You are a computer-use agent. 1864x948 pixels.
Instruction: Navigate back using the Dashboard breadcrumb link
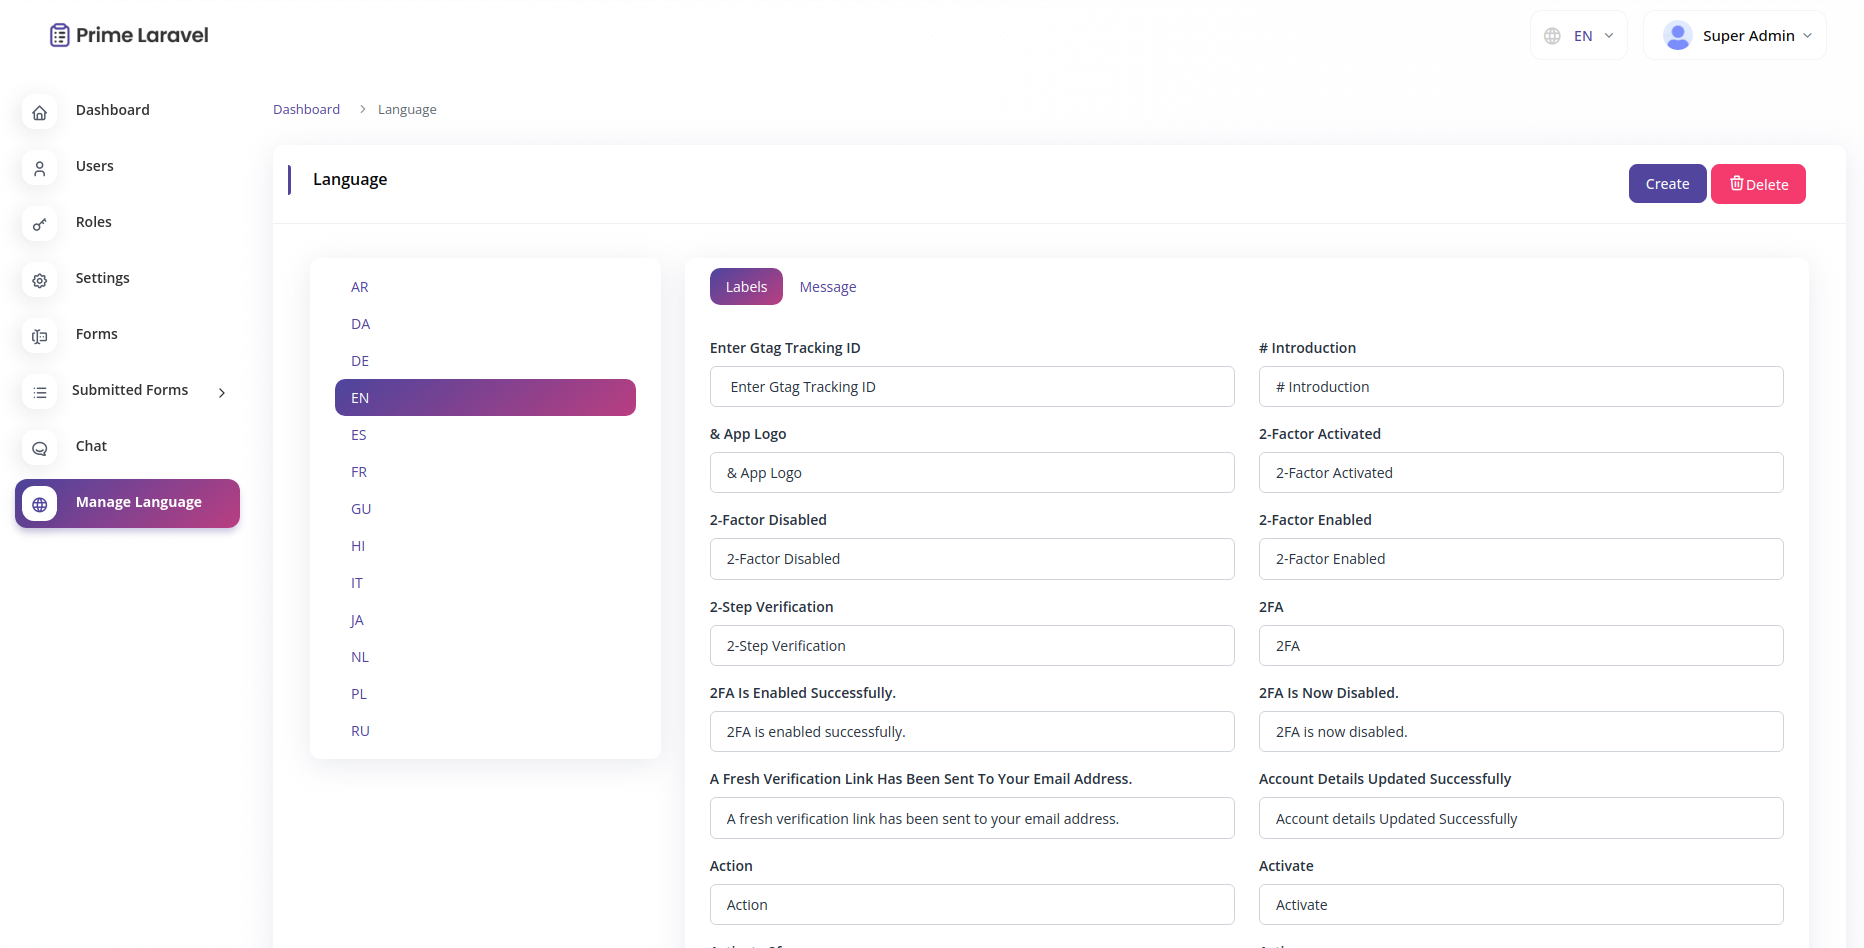pos(306,108)
